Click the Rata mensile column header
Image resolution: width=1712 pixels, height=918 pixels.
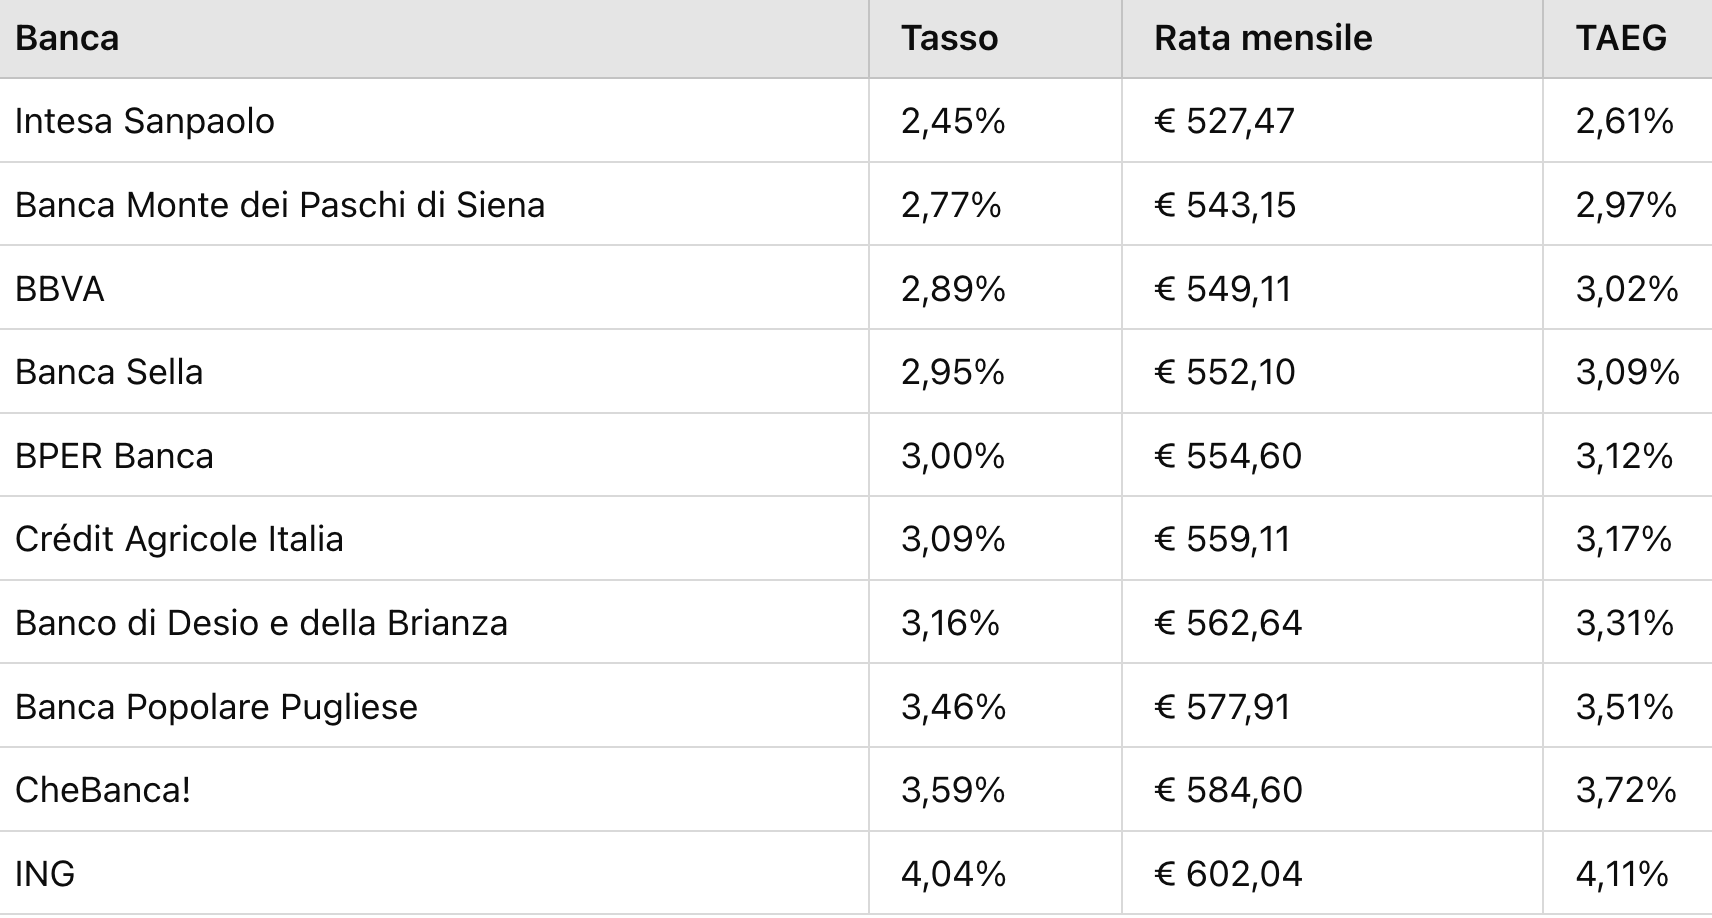click(x=1263, y=38)
